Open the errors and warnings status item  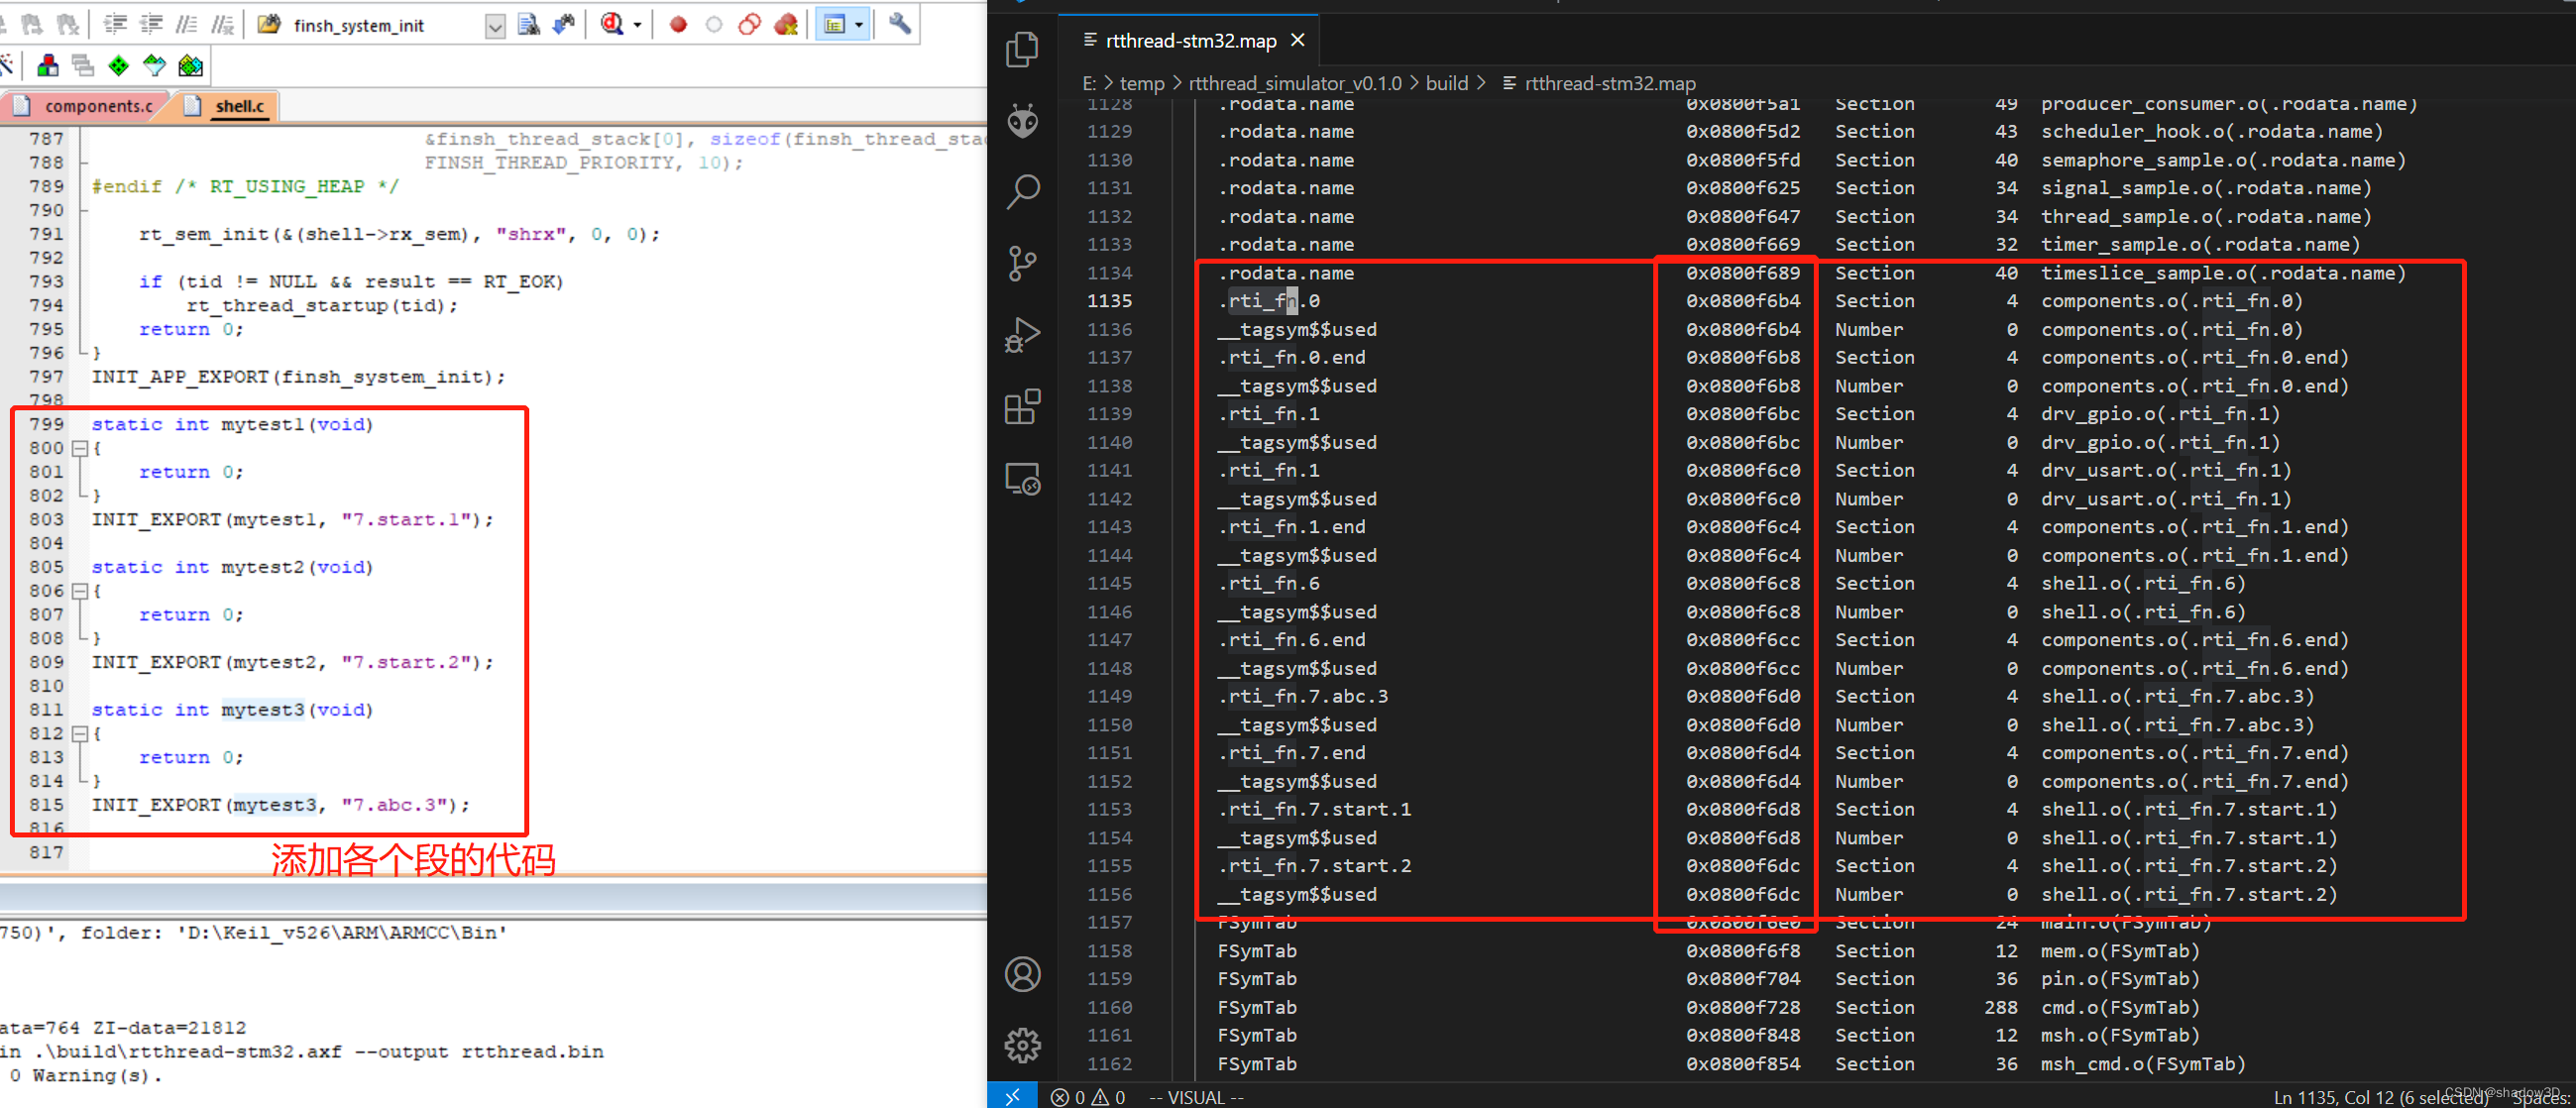point(1088,1097)
